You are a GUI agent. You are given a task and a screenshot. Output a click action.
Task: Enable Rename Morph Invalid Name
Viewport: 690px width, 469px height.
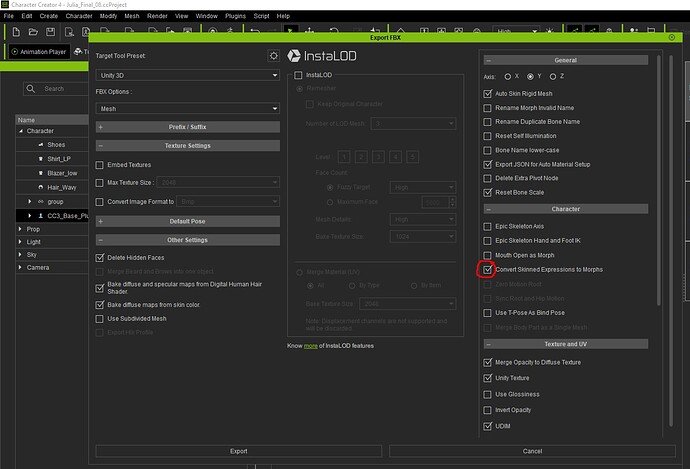(x=487, y=108)
